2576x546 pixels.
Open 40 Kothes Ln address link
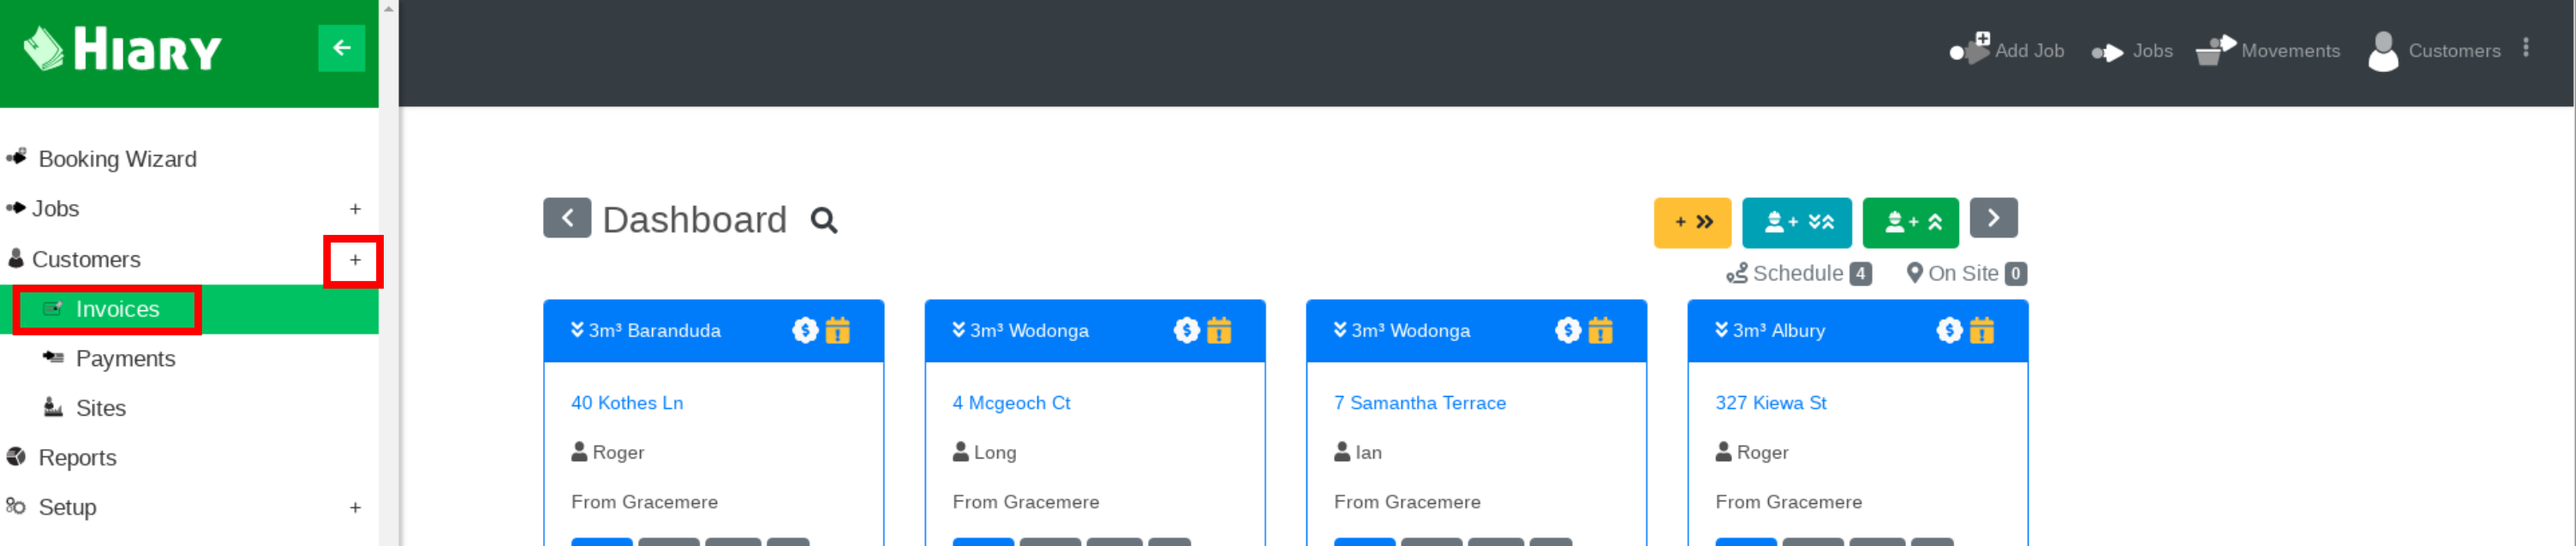click(x=627, y=403)
